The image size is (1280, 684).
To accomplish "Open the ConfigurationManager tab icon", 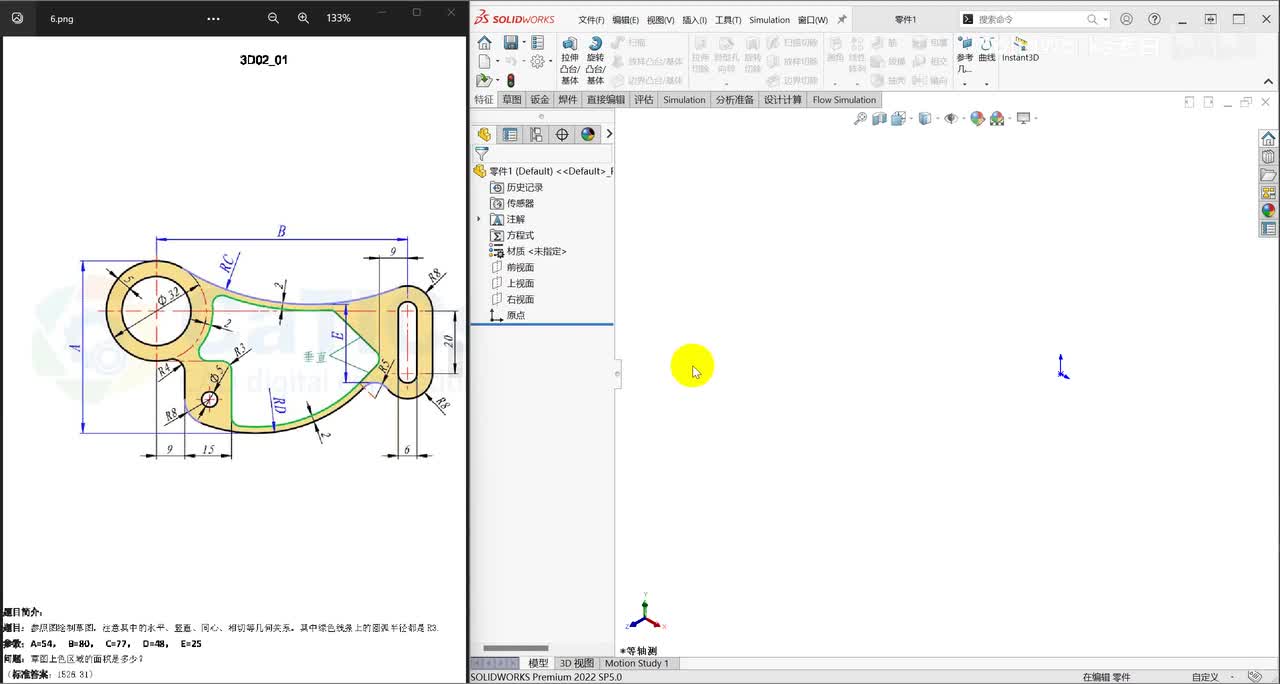I will [x=536, y=134].
